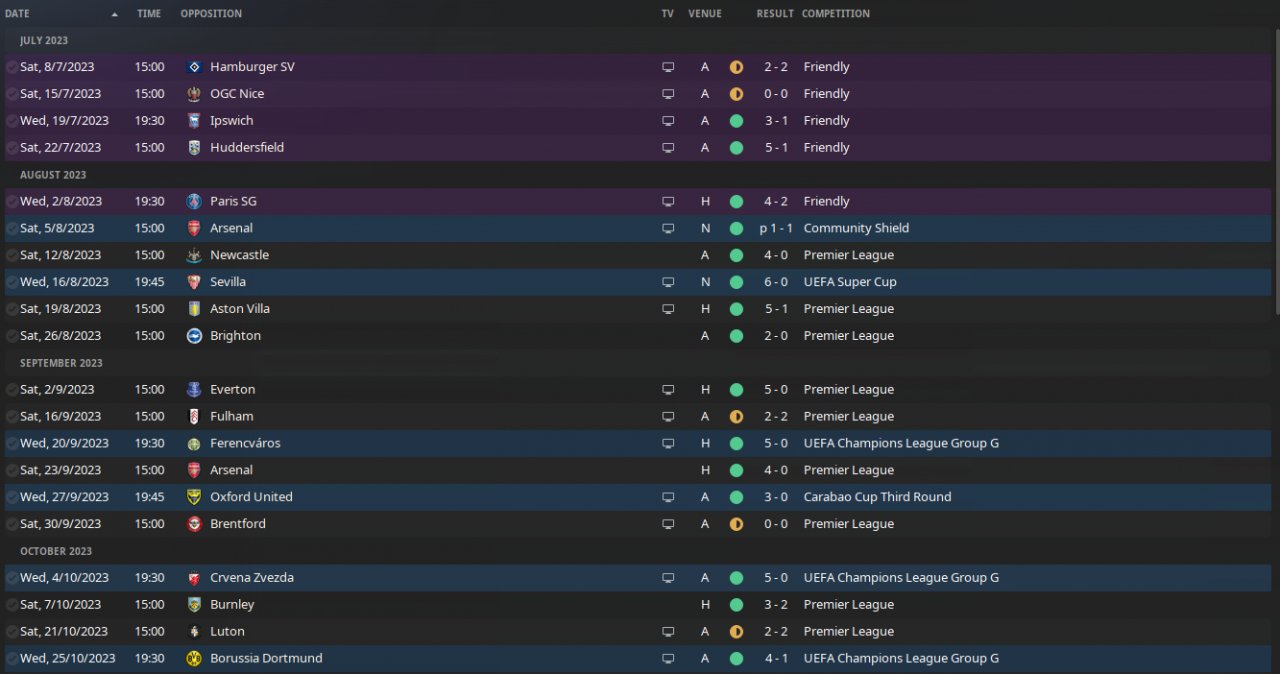Viewport: 1280px width, 674px height.
Task: Sort by the Opposition column header
Action: [x=211, y=14]
